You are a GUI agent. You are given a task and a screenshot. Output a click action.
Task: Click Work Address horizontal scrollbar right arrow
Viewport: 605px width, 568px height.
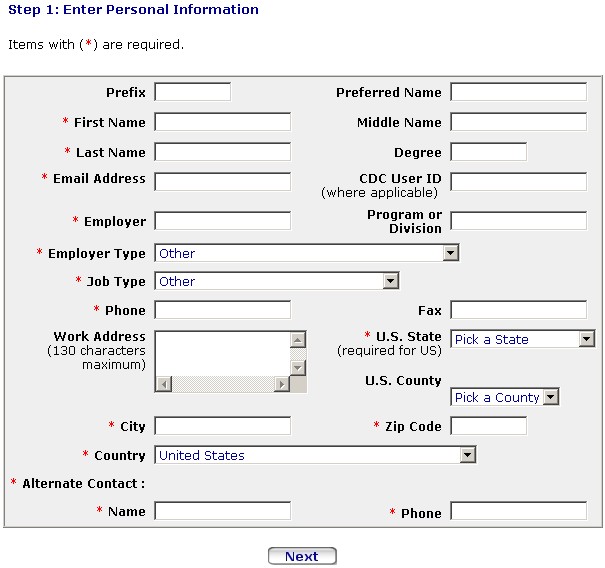click(282, 384)
